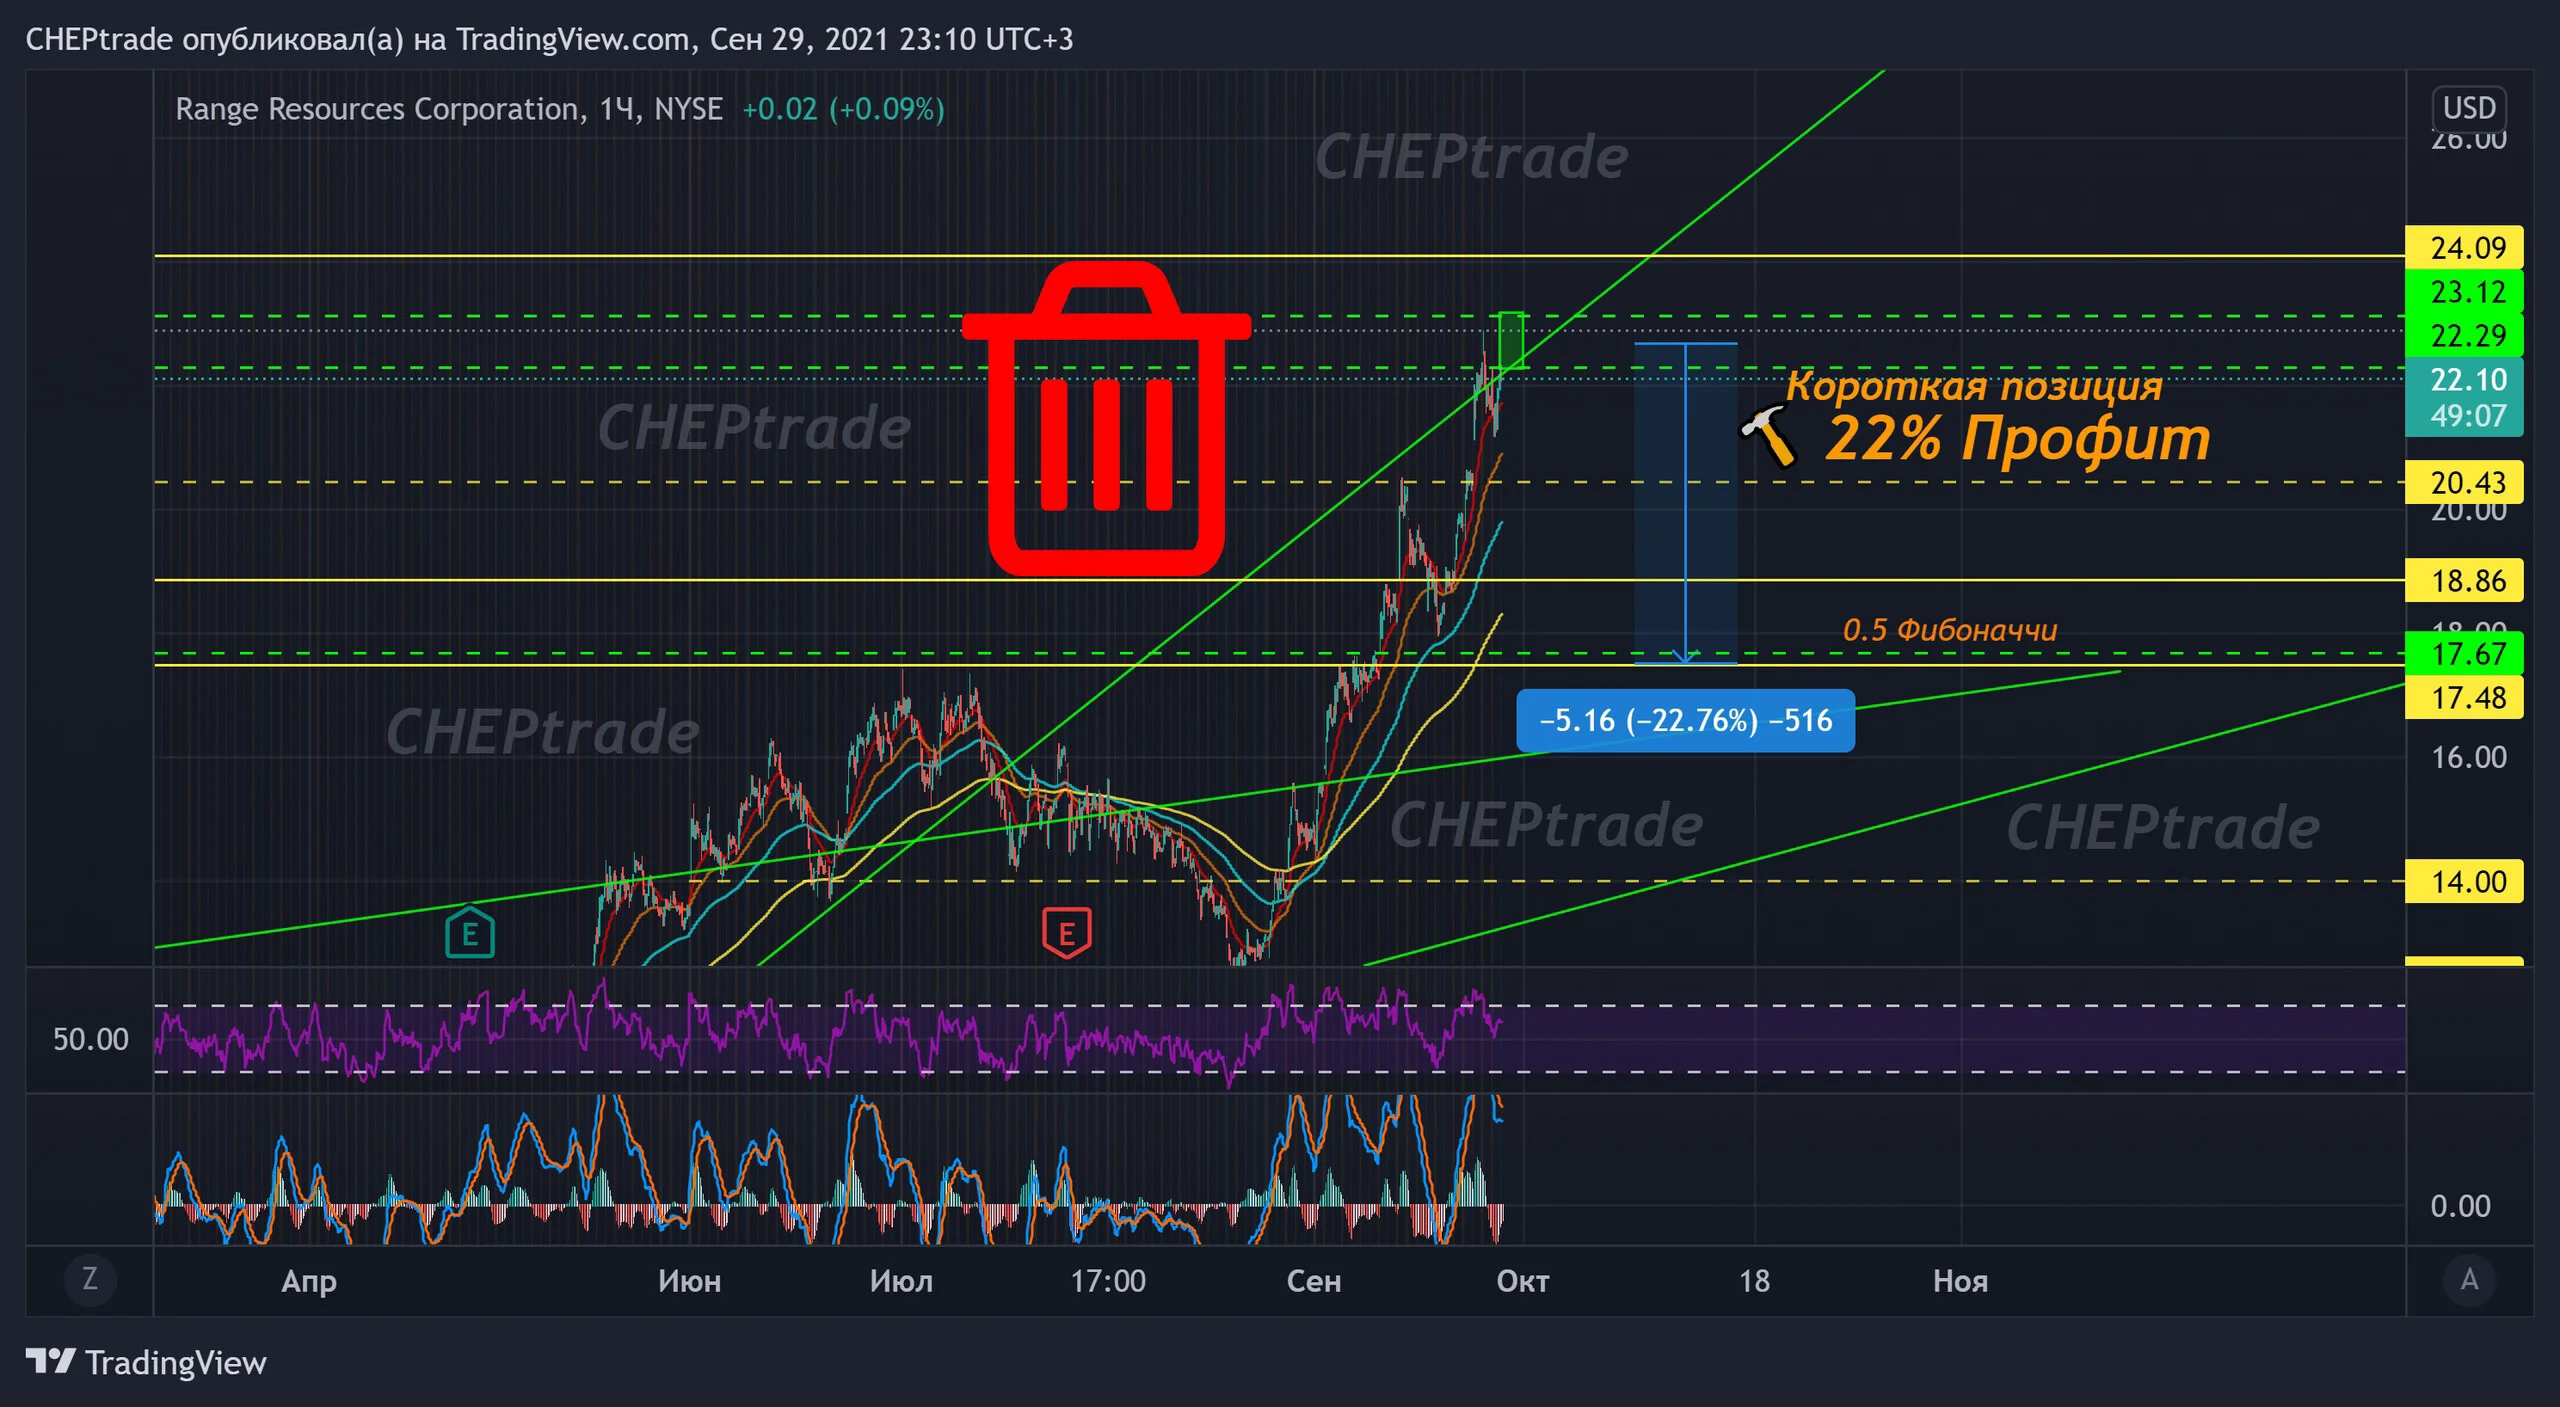Select the '0.5 Фибоначчи' label
Screen dimensions: 2560x1407
click(1950, 630)
